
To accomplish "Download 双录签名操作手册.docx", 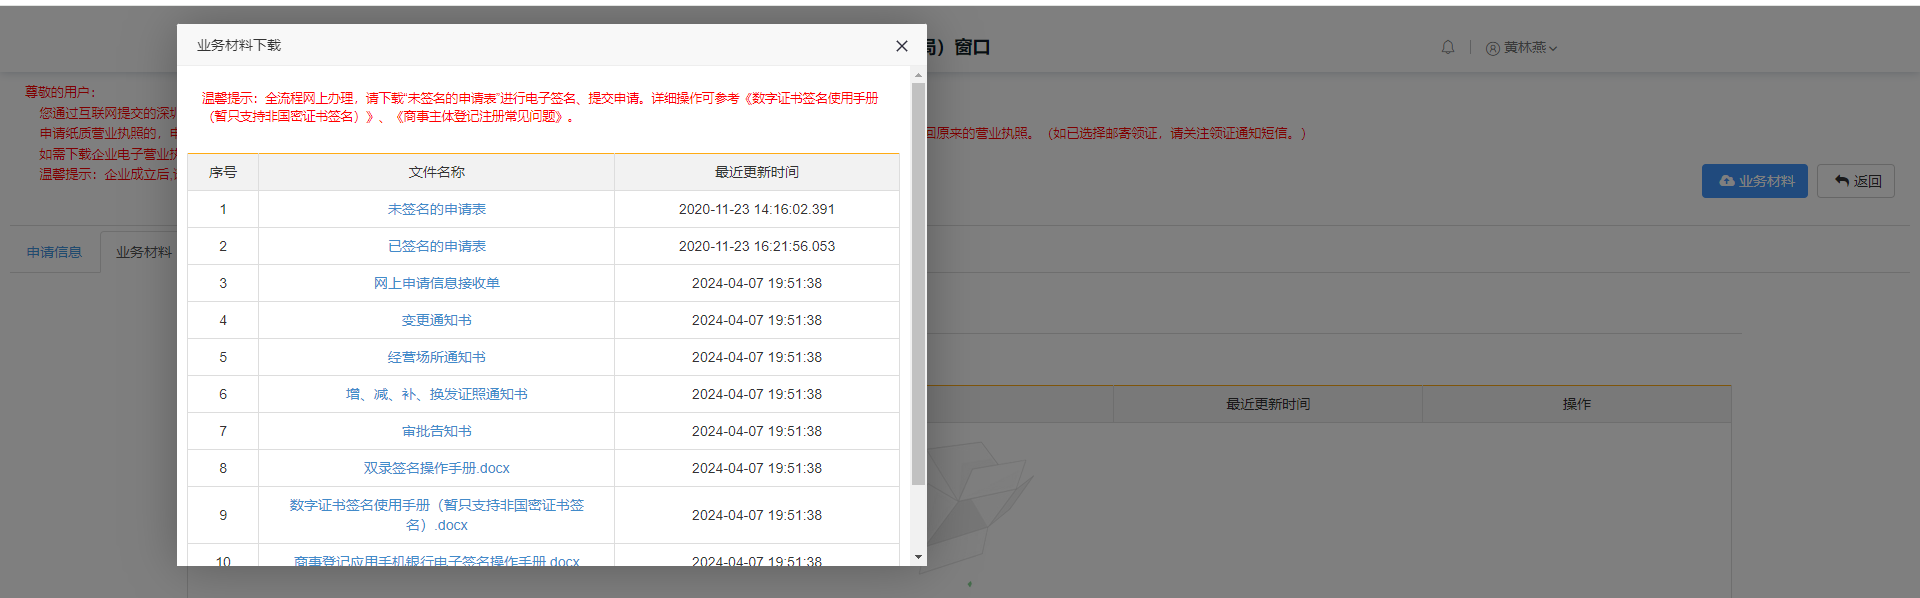I will [436, 468].
